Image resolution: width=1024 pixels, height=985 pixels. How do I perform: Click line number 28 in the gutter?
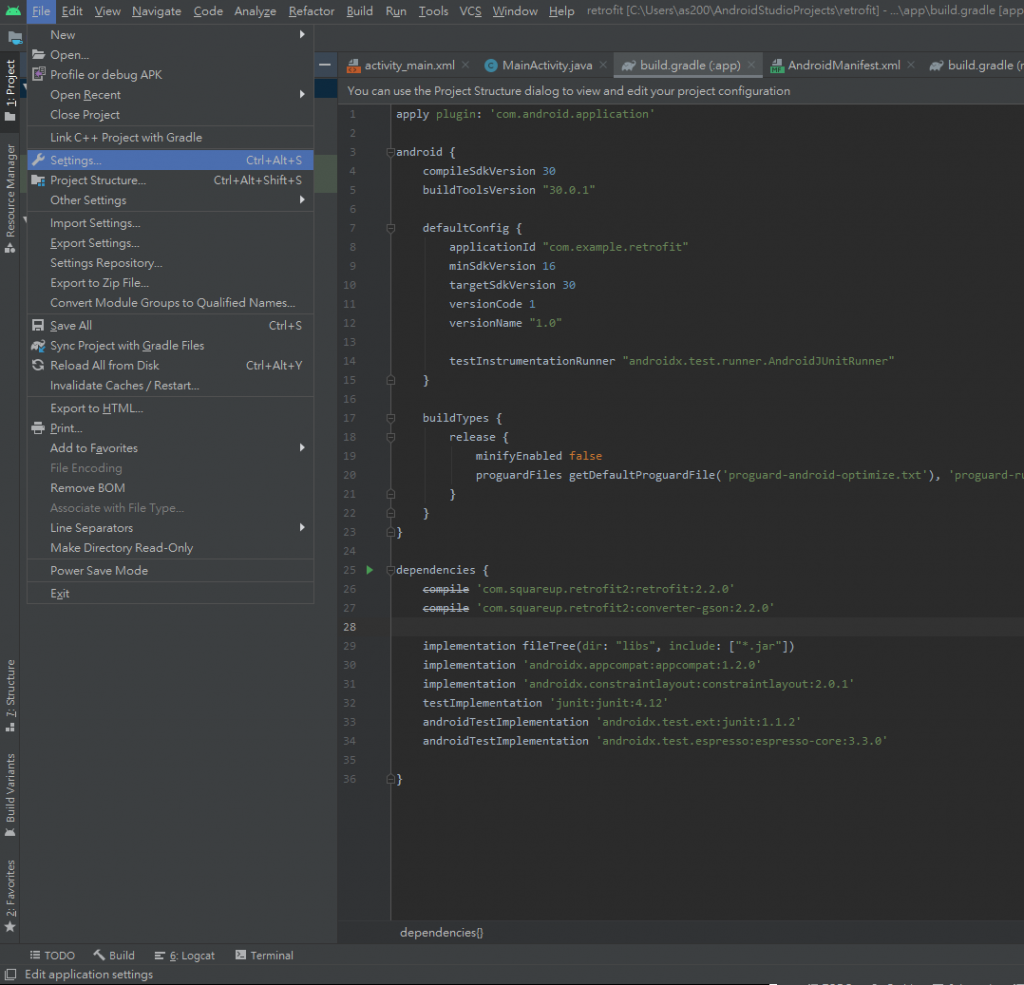[x=349, y=626]
